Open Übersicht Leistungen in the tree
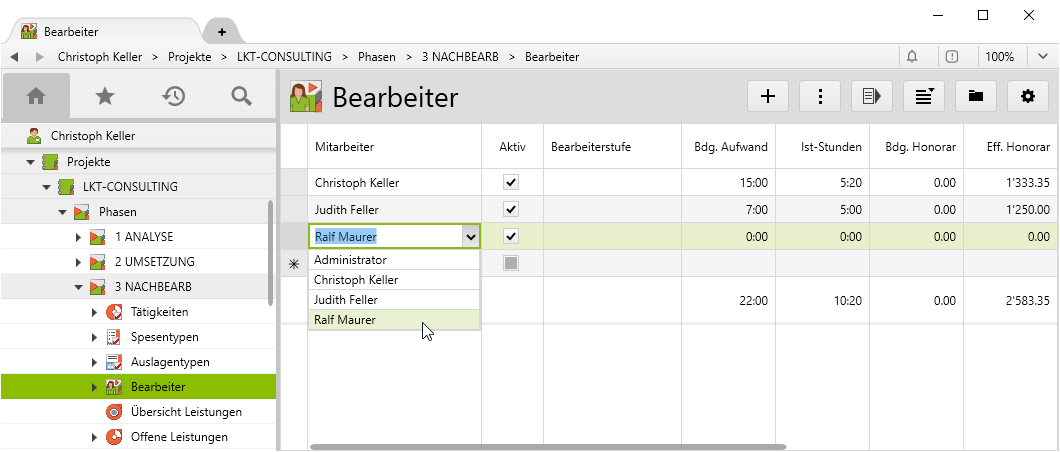The width and height of the screenshot is (1060, 452). pyautogui.click(x=185, y=412)
